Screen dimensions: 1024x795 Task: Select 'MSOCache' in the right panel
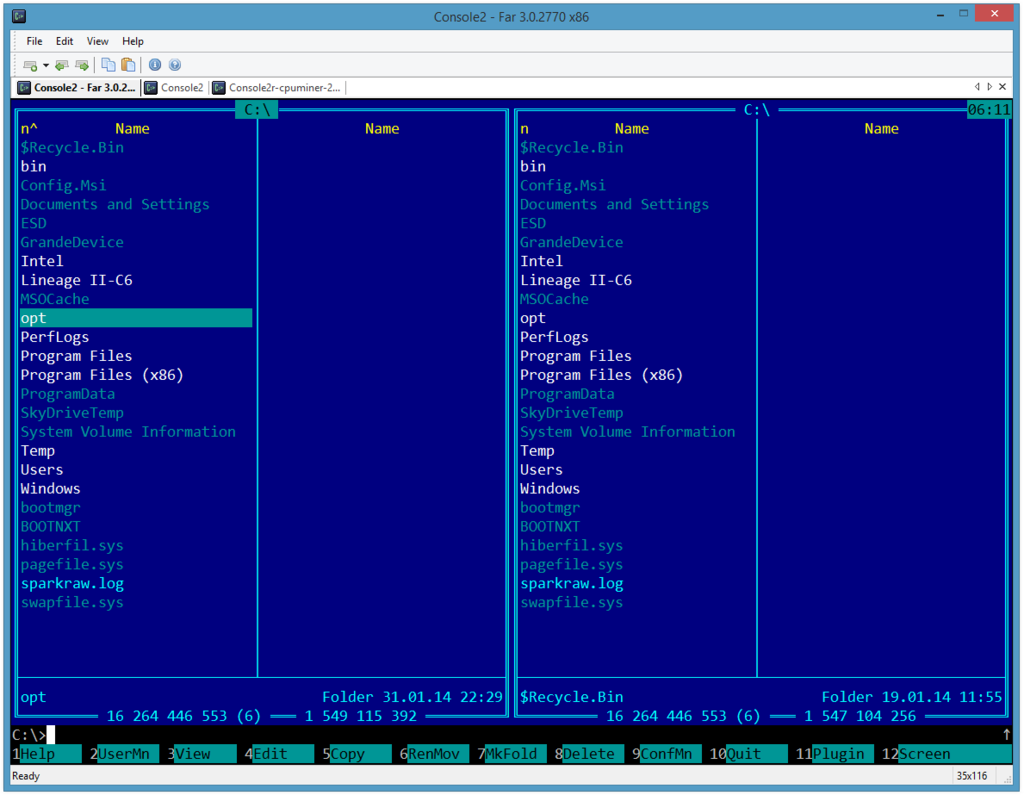pos(554,299)
